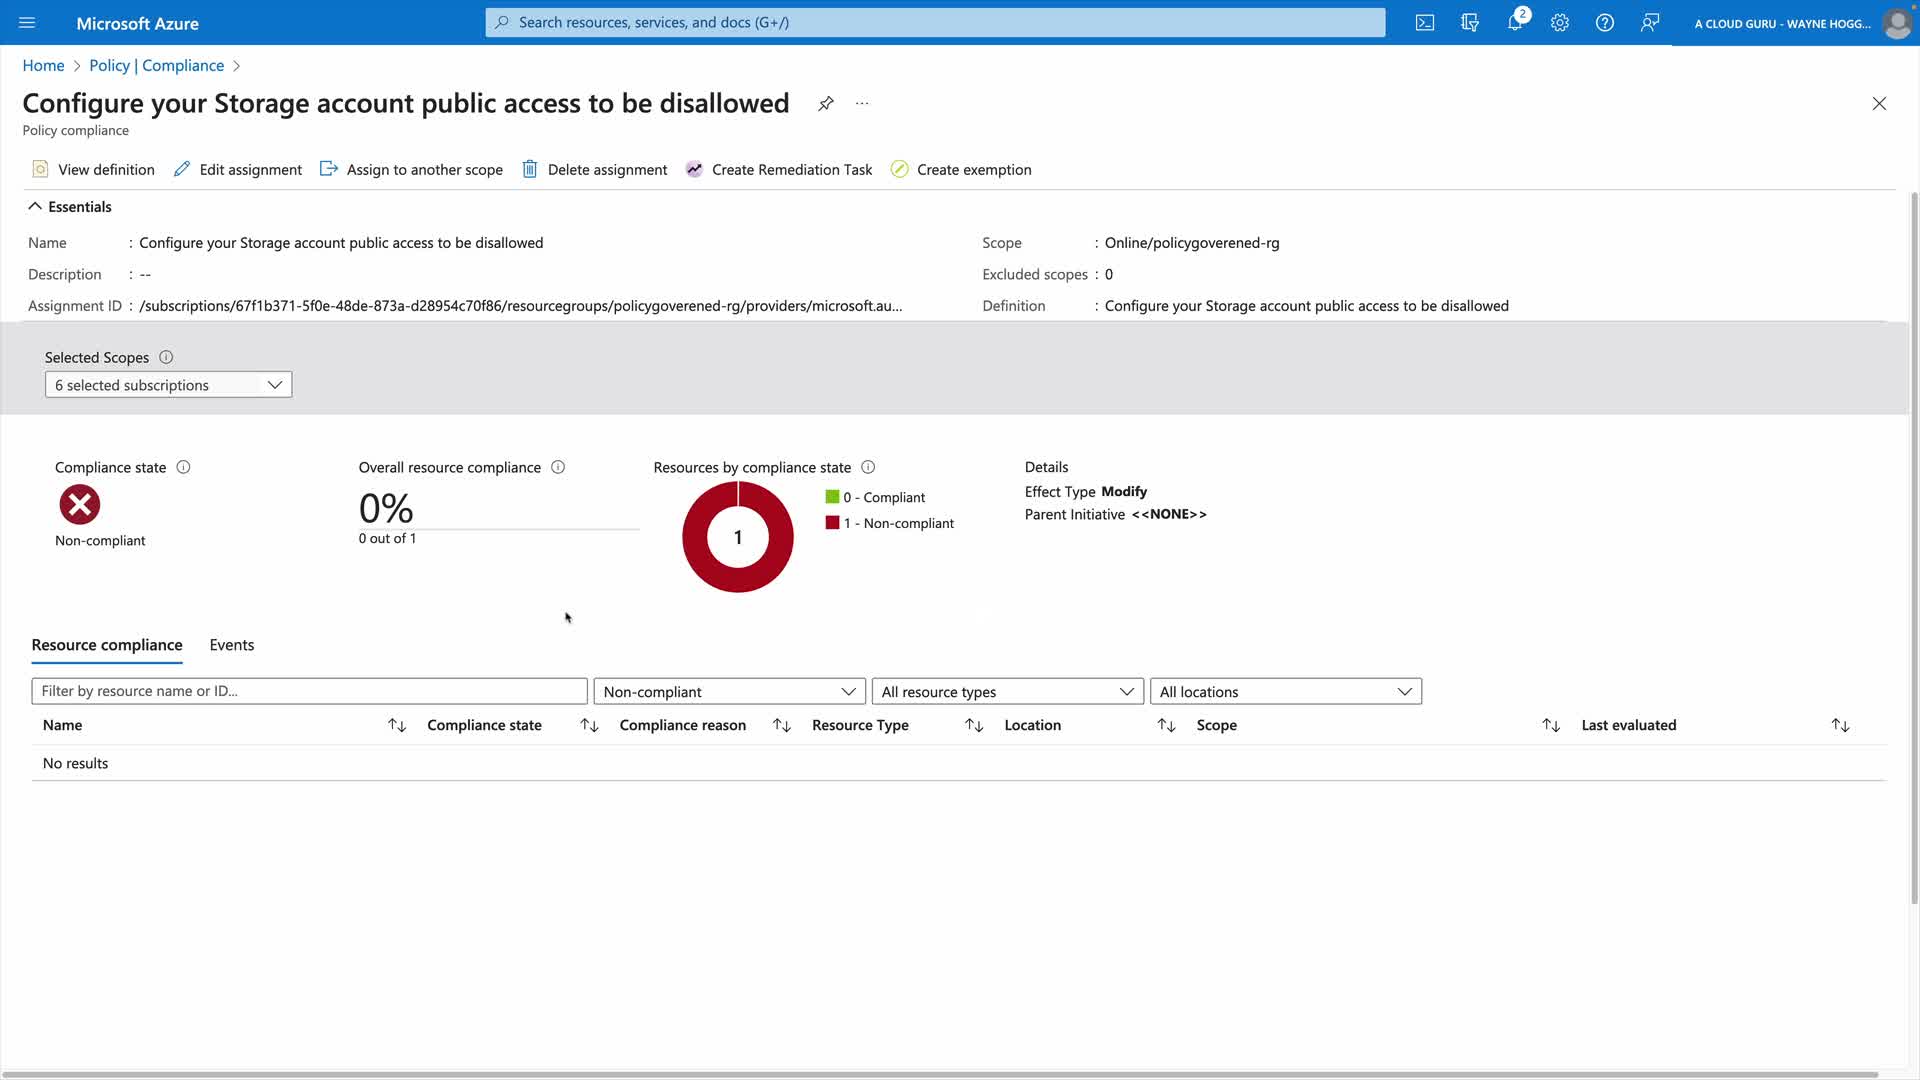Screen dimensions: 1920x1080
Task: Open the Help question mark icon
Action: 1605,22
